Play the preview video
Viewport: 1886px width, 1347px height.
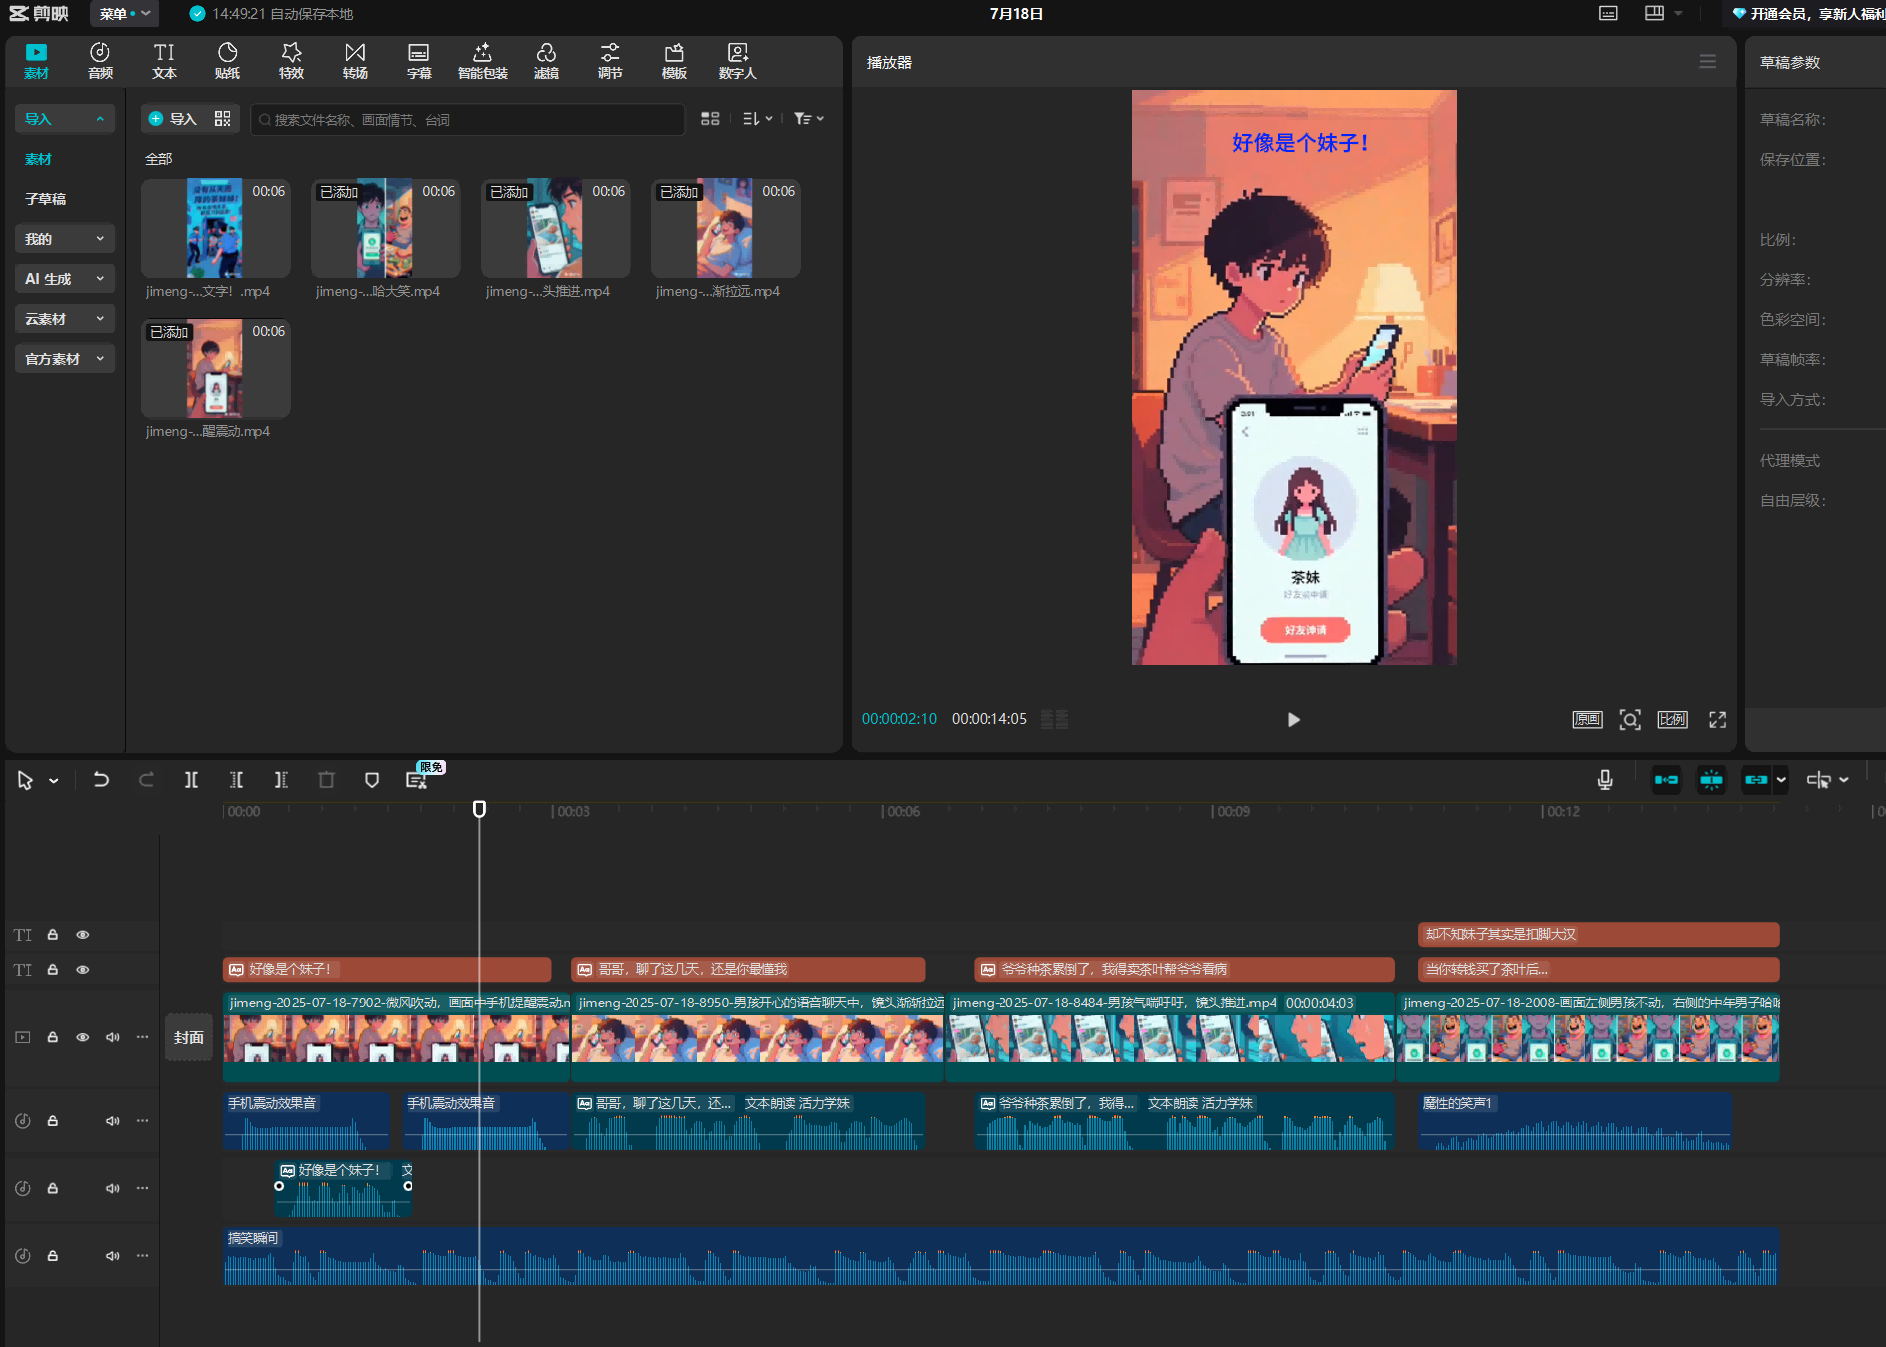coord(1293,720)
